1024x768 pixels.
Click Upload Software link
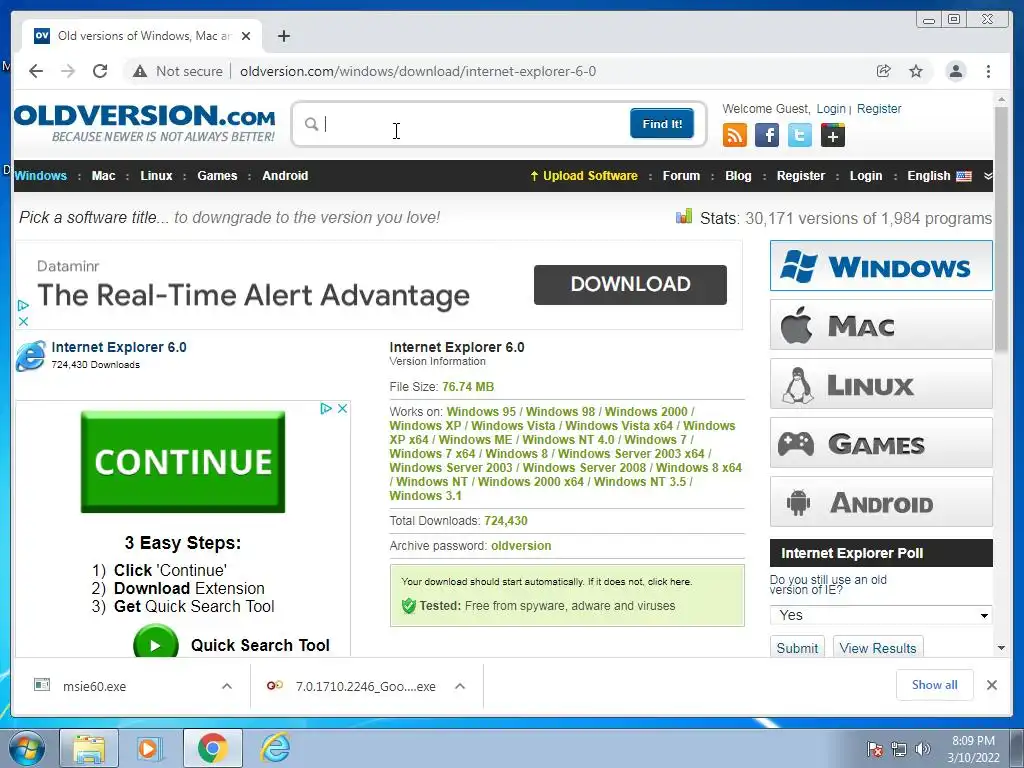(x=584, y=176)
